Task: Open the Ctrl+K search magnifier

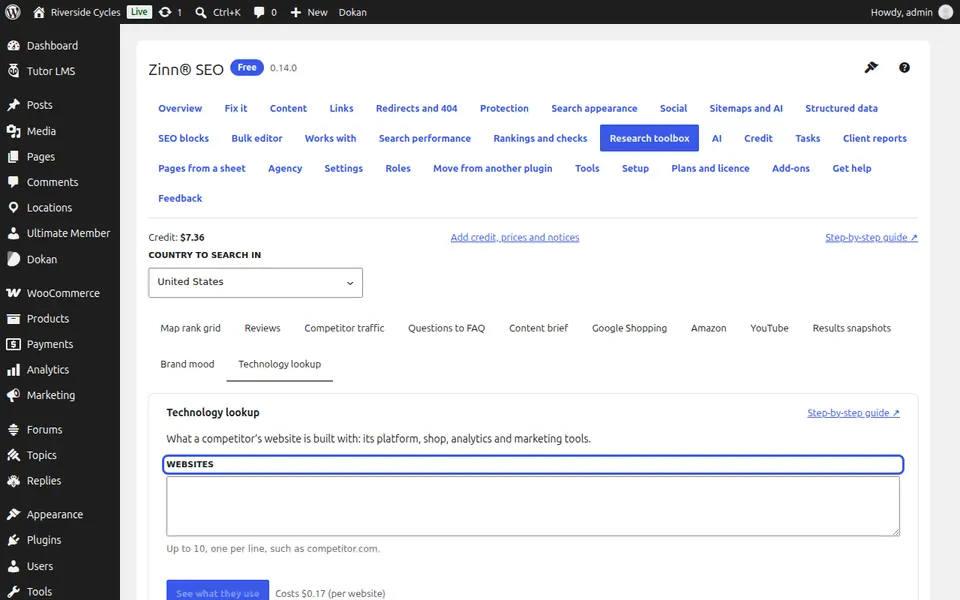Action: pos(200,12)
